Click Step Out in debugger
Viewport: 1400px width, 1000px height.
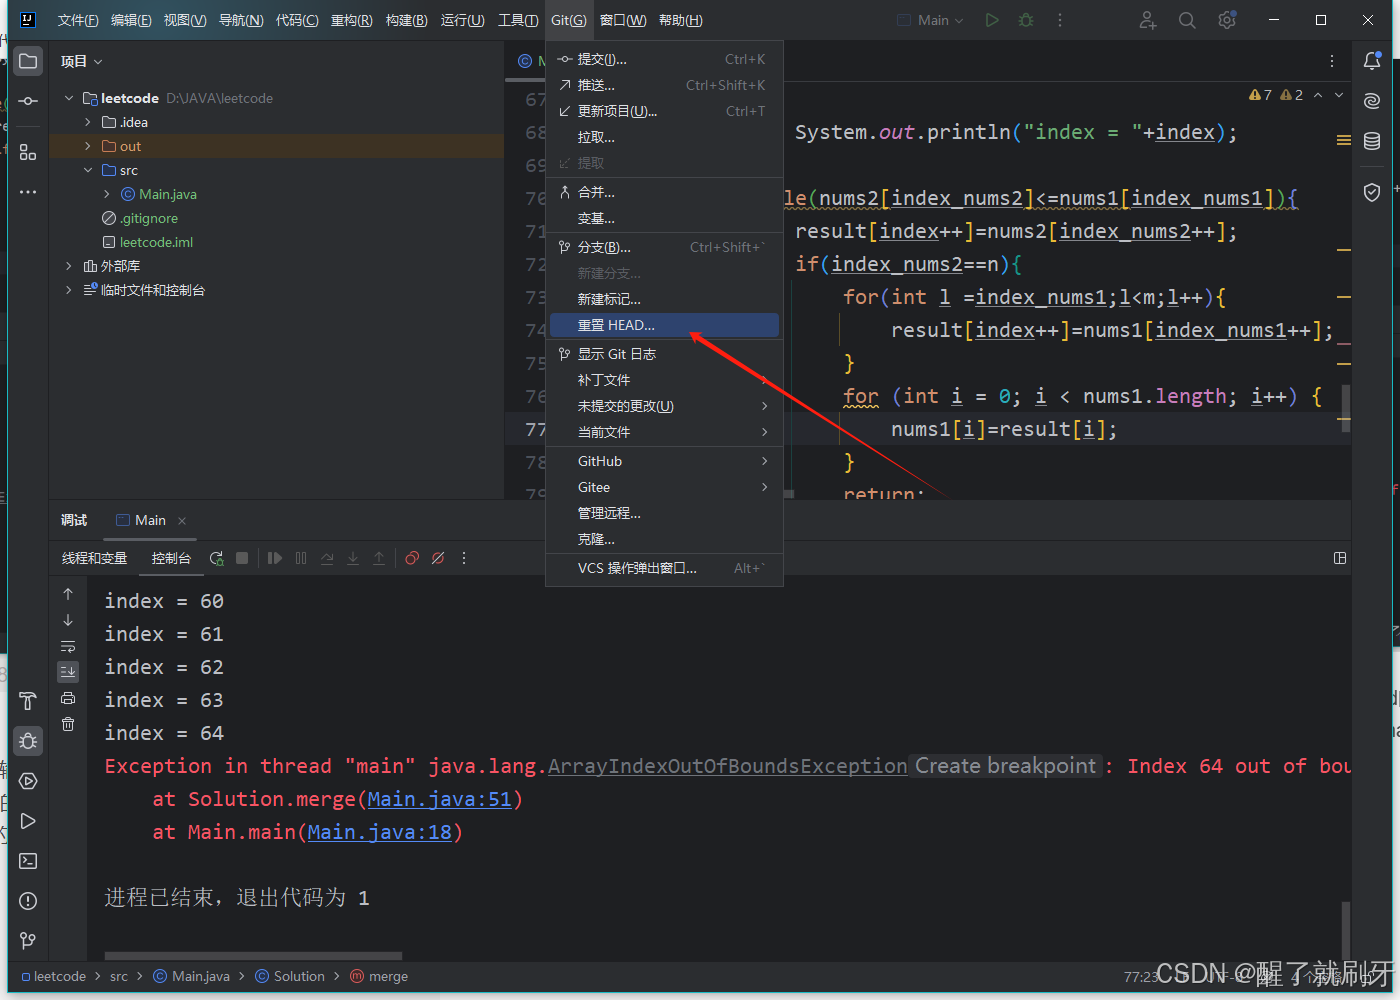pos(379,558)
